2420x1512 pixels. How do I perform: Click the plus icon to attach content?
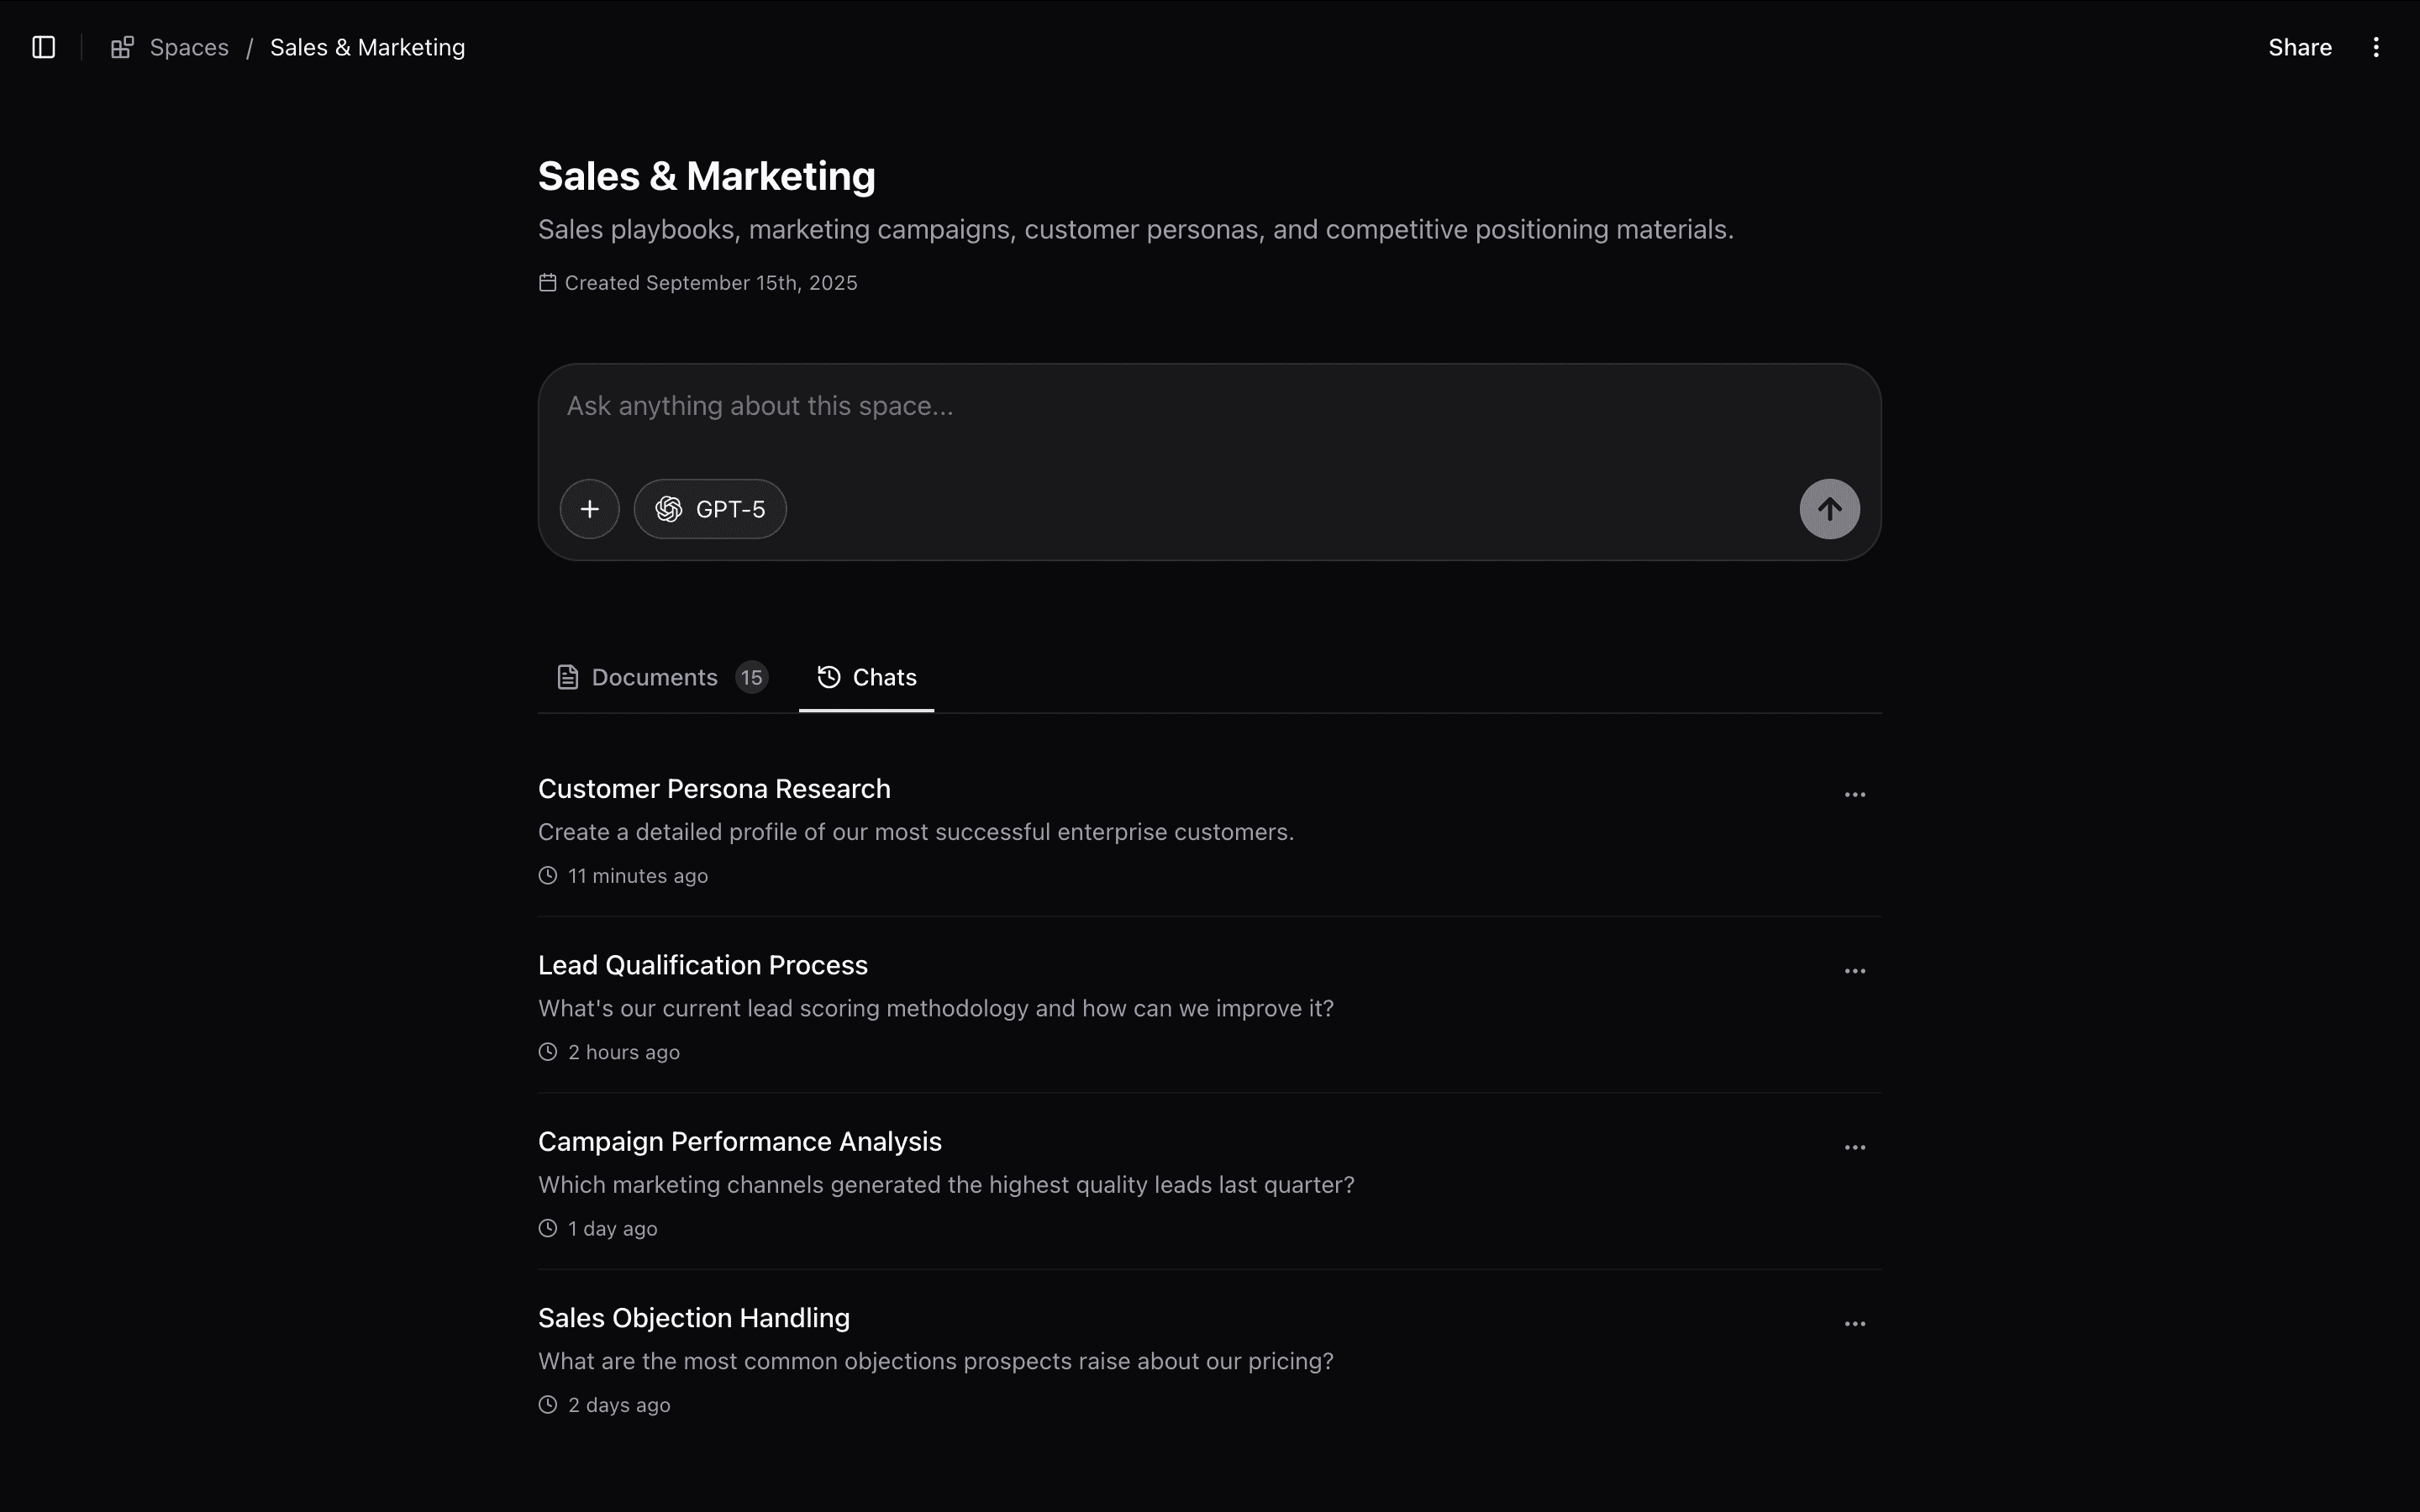coord(589,508)
